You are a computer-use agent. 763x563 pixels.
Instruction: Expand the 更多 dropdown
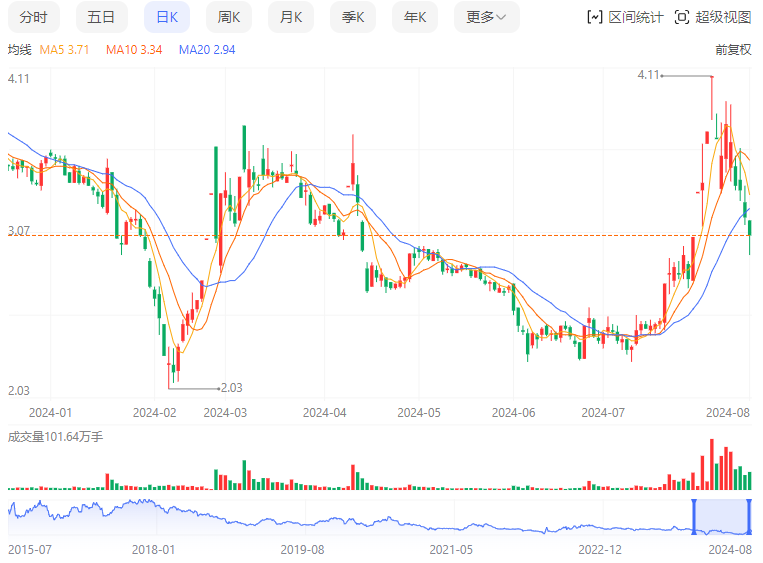point(487,18)
